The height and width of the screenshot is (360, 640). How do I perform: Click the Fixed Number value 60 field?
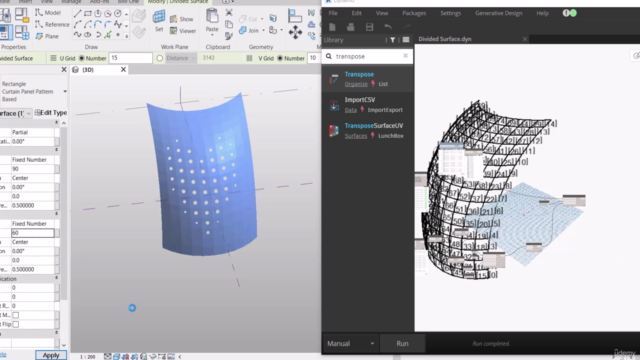[x=32, y=233]
